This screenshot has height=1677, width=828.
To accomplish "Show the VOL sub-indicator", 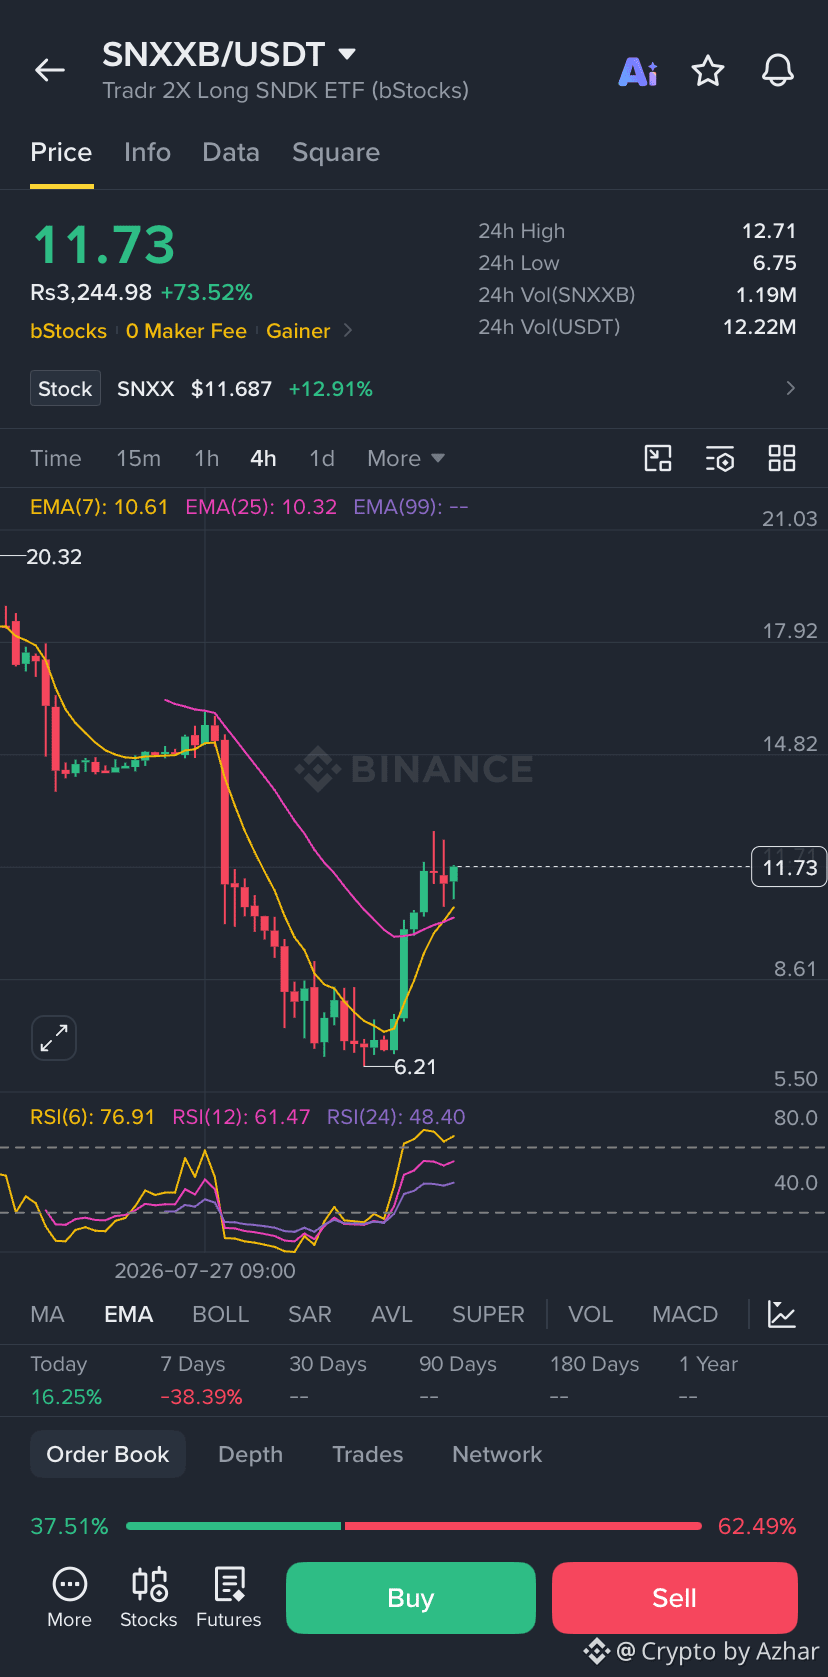I will (x=591, y=1314).
